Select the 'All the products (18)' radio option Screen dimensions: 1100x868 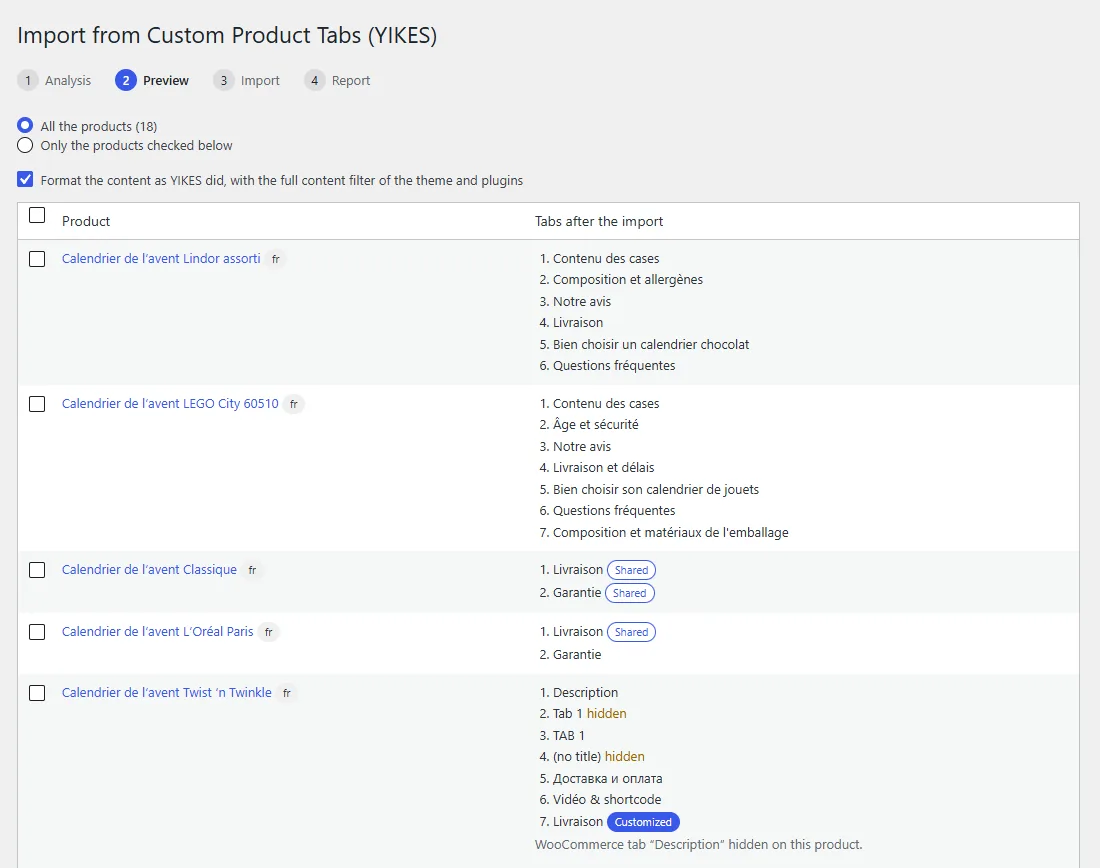tap(25, 126)
